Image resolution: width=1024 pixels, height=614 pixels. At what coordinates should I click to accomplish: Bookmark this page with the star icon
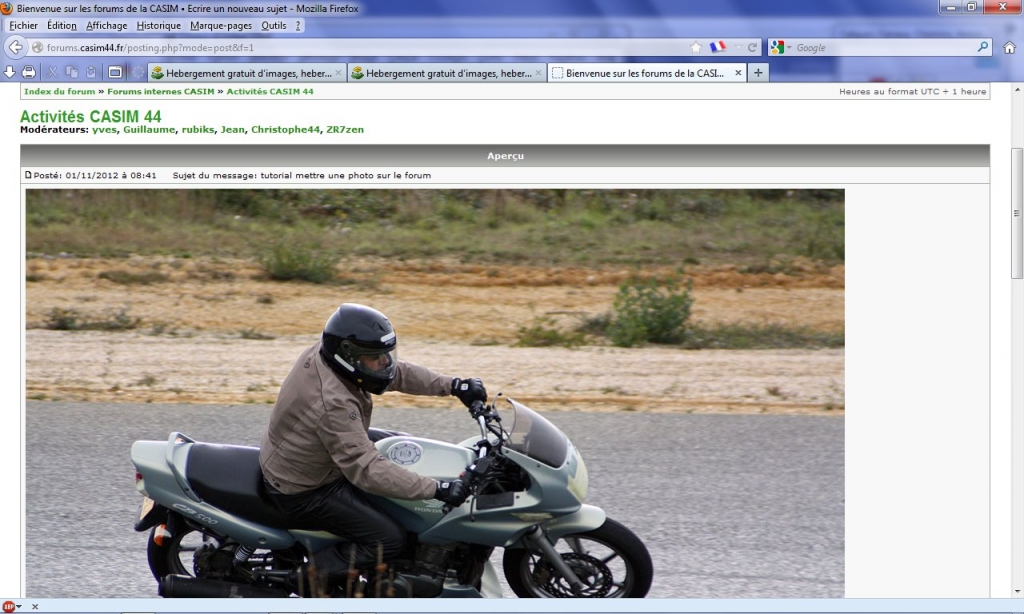[696, 47]
